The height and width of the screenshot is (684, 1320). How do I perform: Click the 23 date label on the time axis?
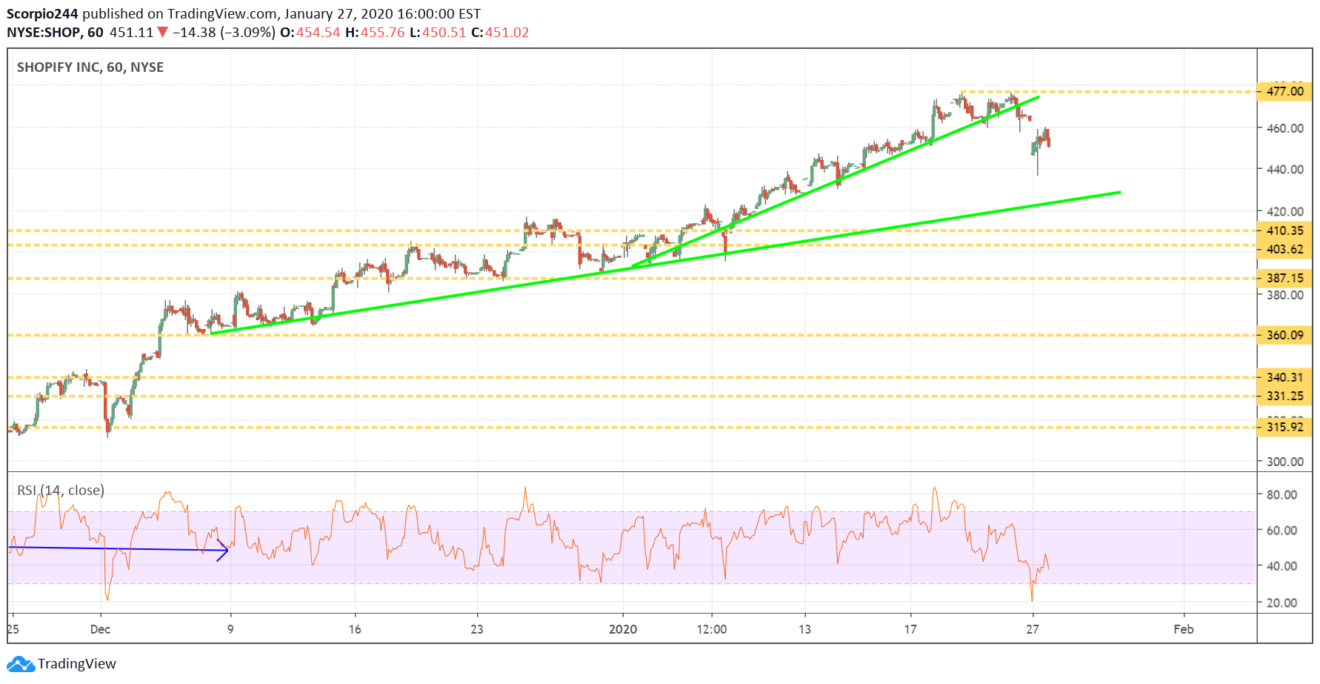click(476, 631)
